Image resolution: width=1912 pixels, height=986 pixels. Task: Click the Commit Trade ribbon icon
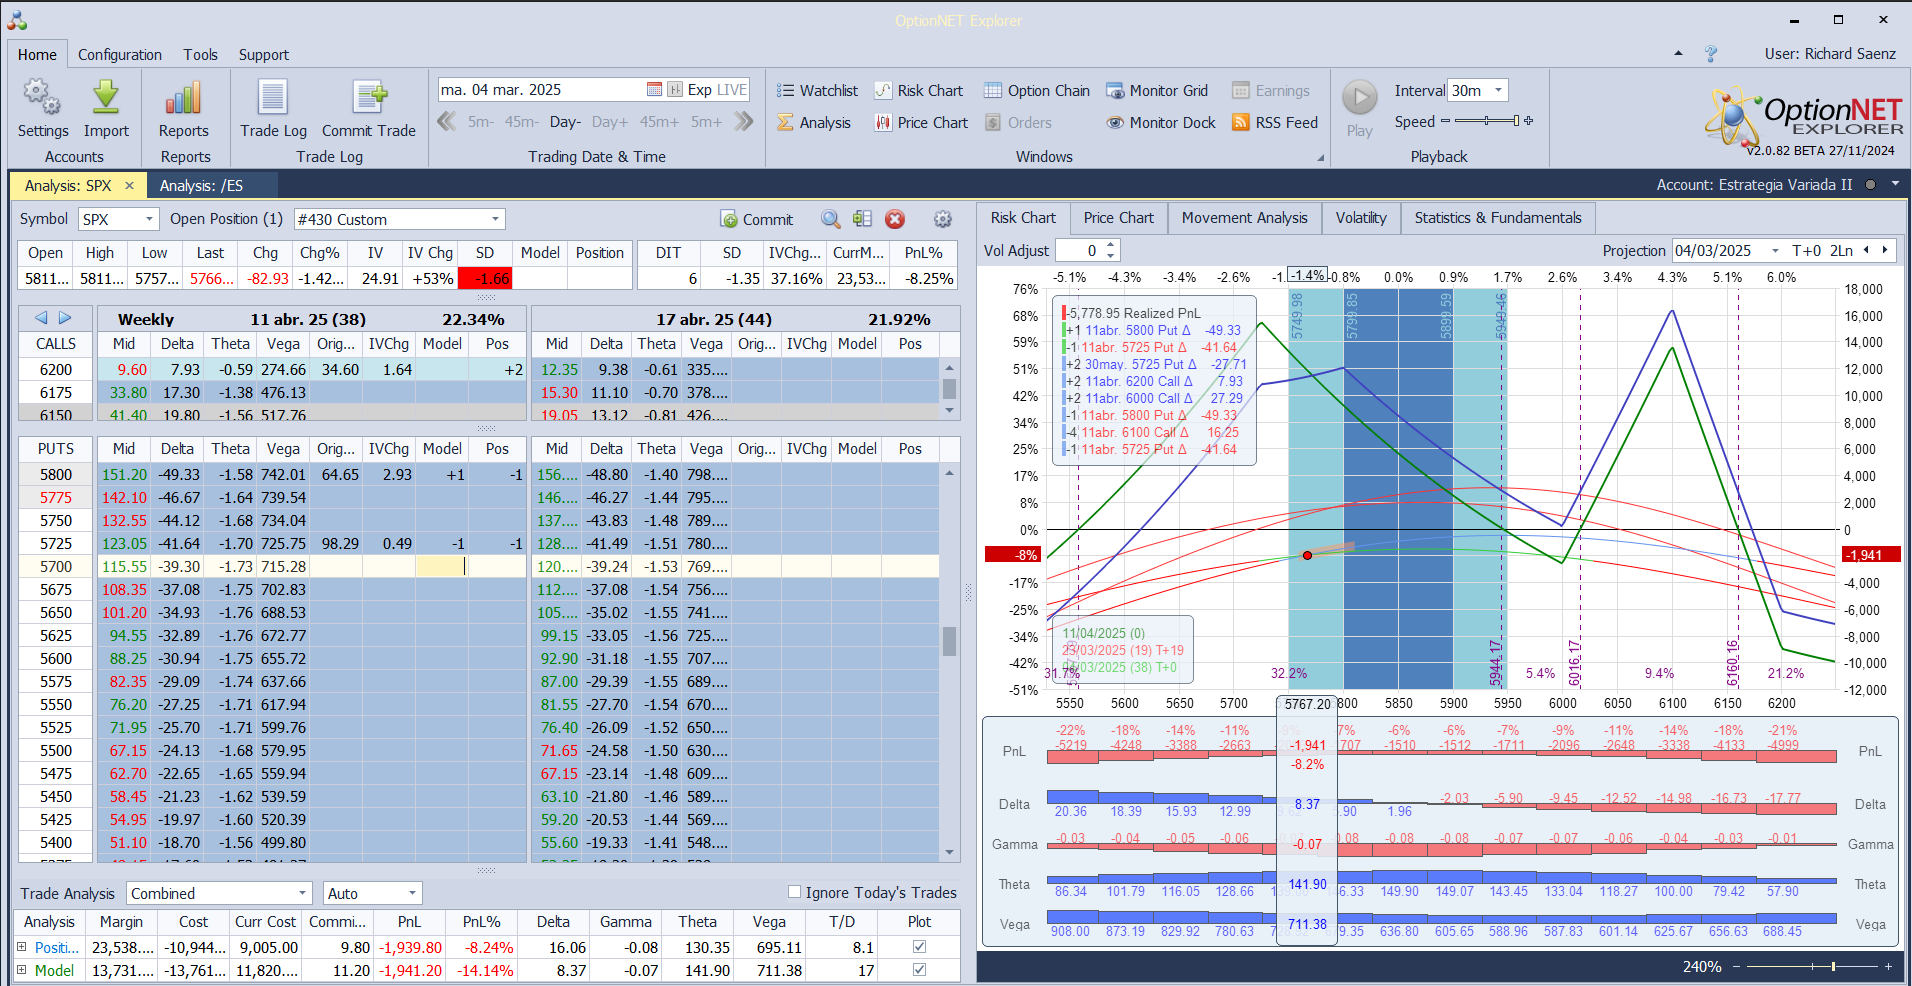369,98
